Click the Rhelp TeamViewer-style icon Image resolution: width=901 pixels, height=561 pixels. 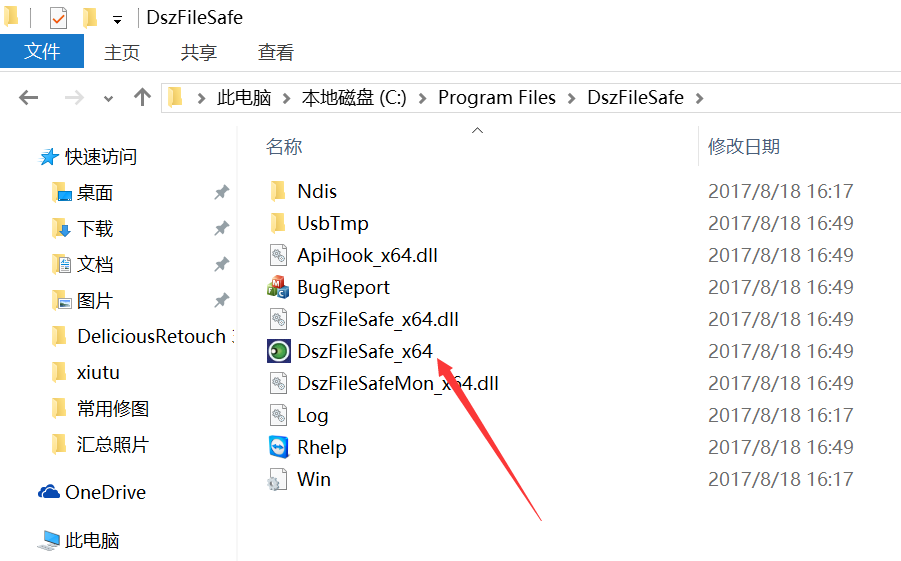pyautogui.click(x=278, y=447)
